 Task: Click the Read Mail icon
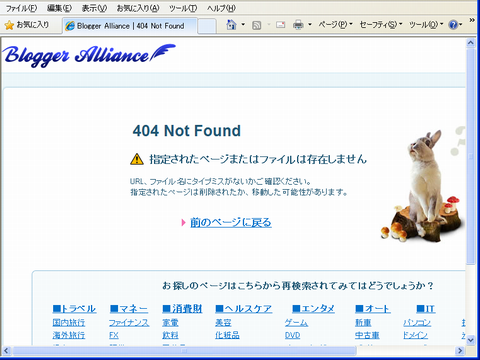281,25
